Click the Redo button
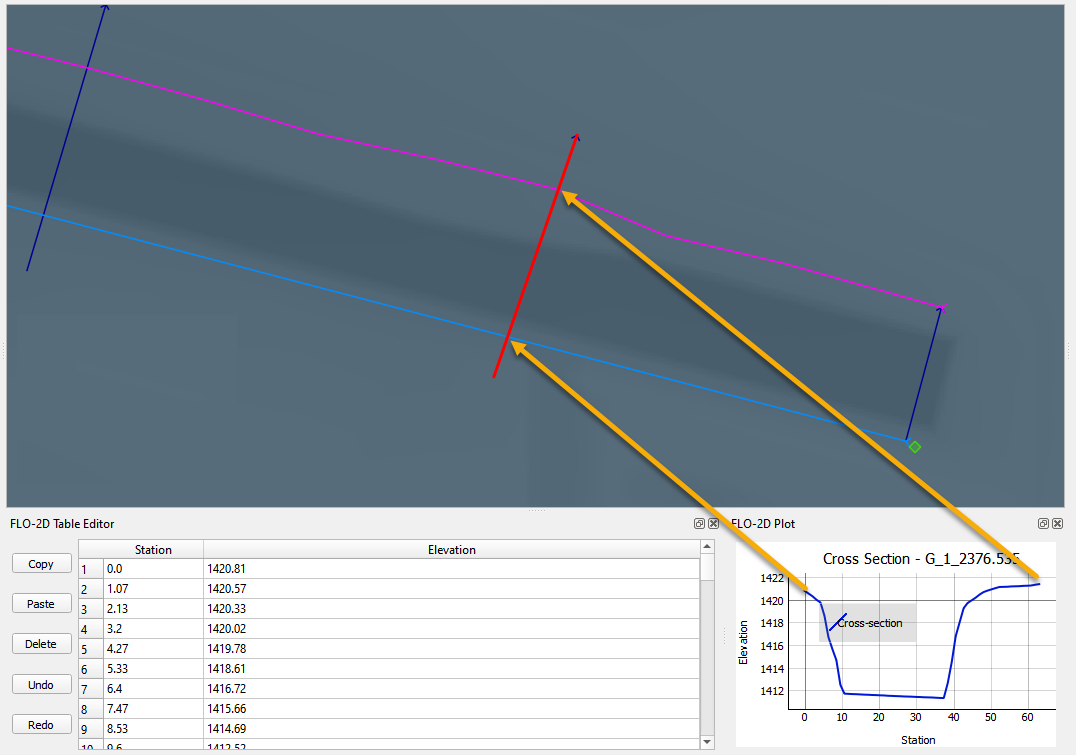Screen dimensions: 1076x755 [41, 725]
